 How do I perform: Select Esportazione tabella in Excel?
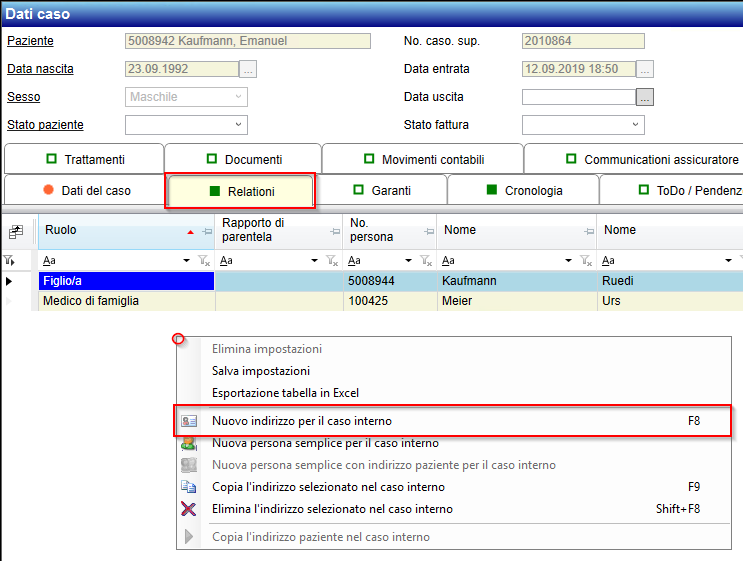point(285,393)
